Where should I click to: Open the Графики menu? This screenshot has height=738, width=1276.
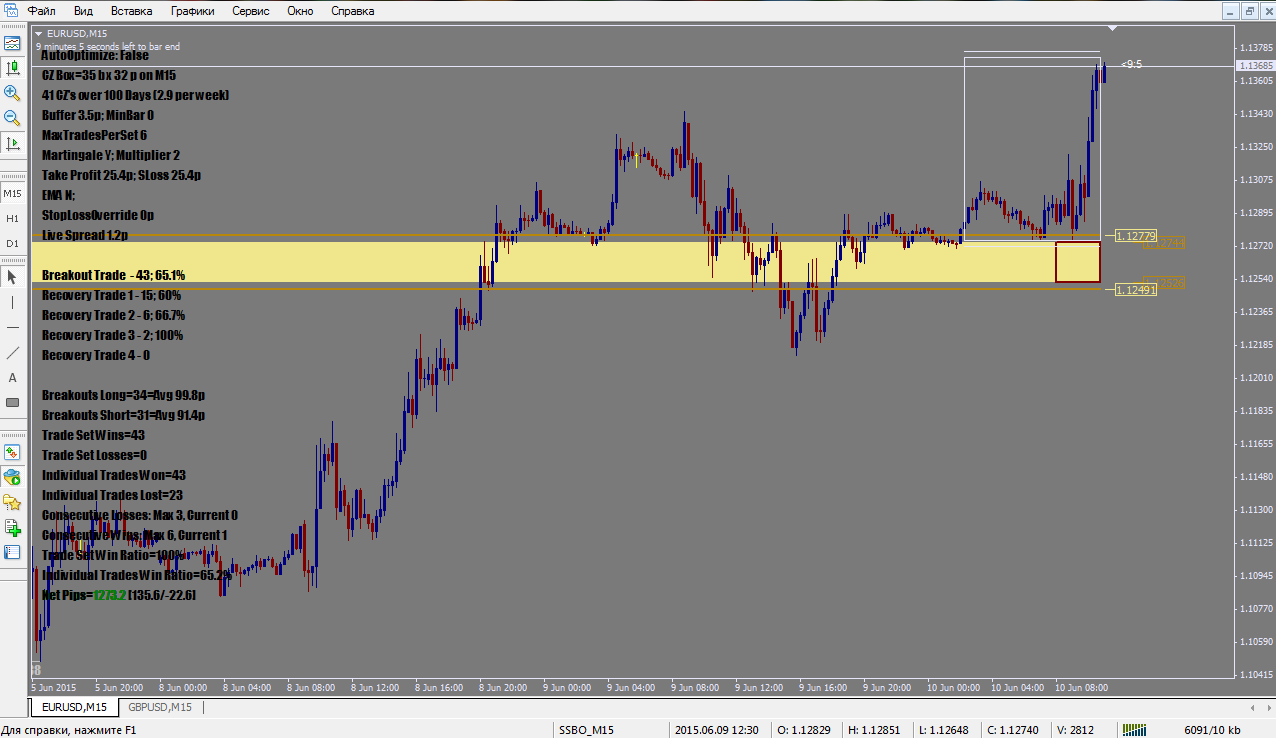coord(192,11)
